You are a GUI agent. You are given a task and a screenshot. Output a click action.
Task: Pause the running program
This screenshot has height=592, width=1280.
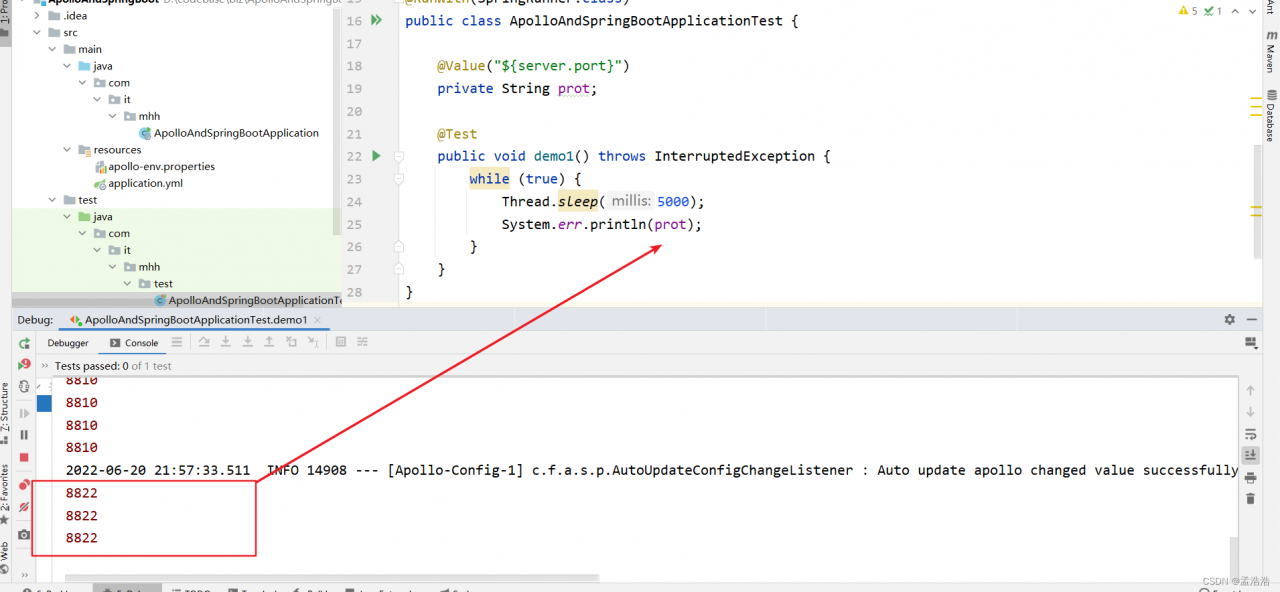[x=24, y=435]
